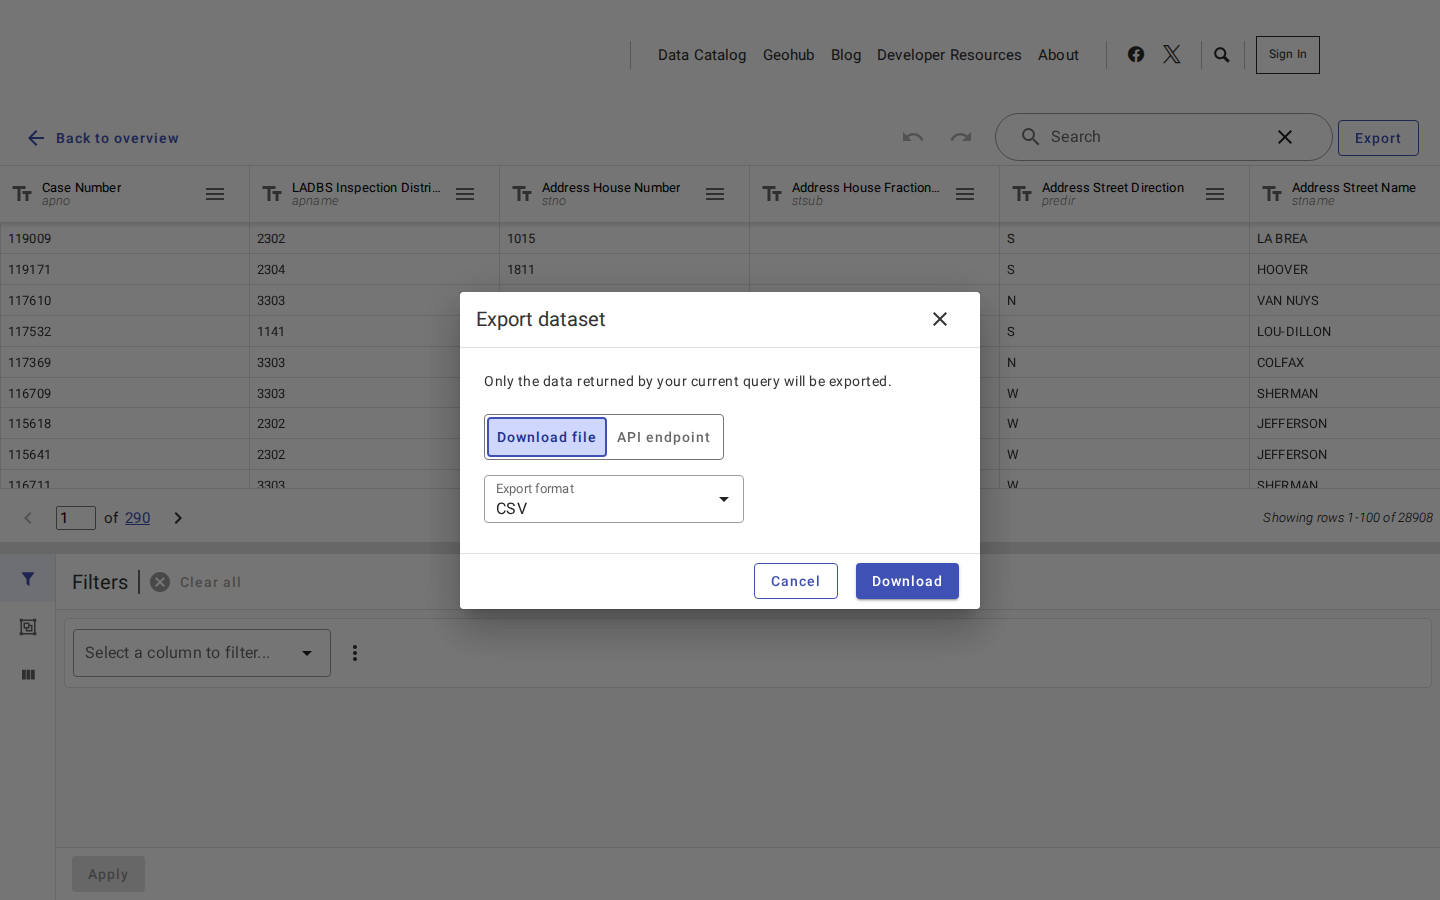1440x900 pixels.
Task: Open the filter more options kebab
Action: pyautogui.click(x=355, y=653)
